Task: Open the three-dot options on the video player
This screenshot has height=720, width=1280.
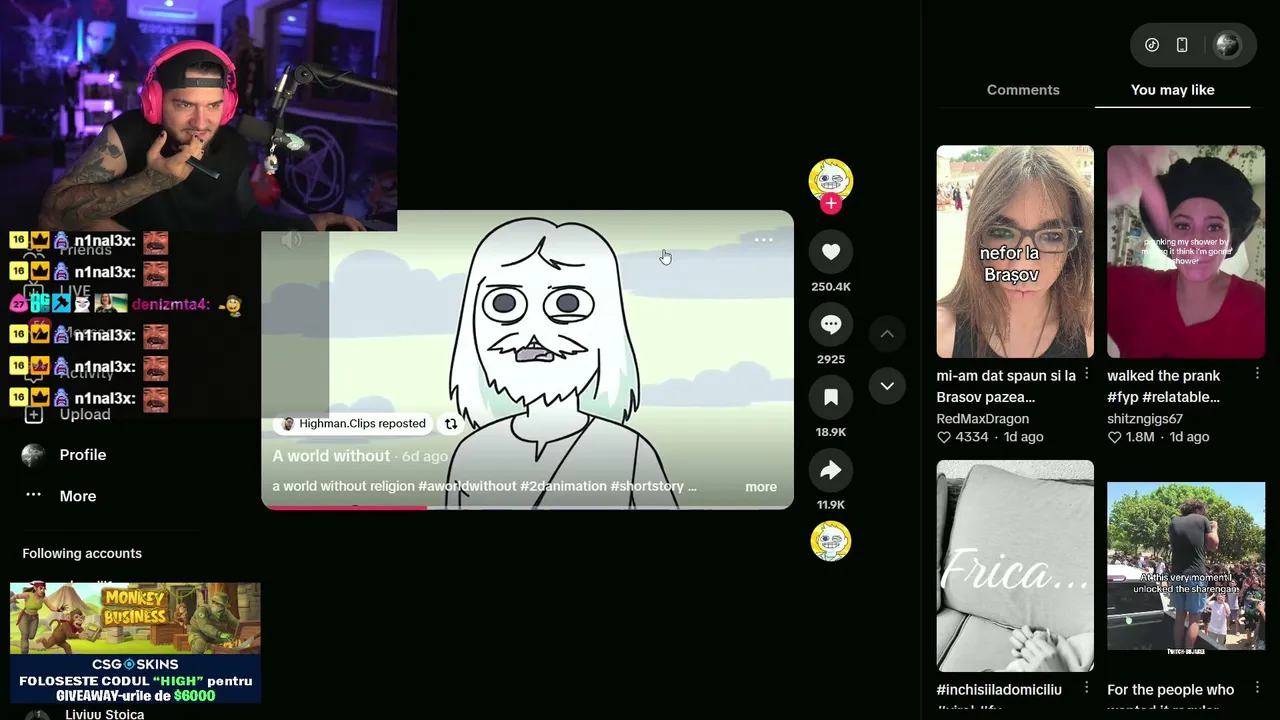Action: (x=764, y=240)
